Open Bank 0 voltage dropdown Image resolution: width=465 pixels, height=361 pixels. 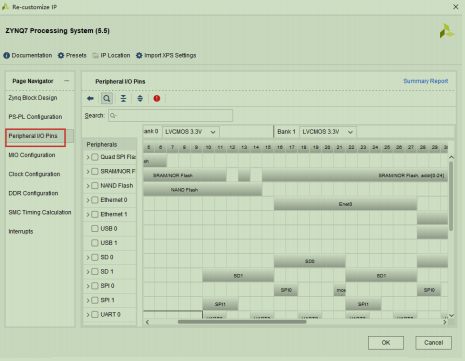click(191, 132)
